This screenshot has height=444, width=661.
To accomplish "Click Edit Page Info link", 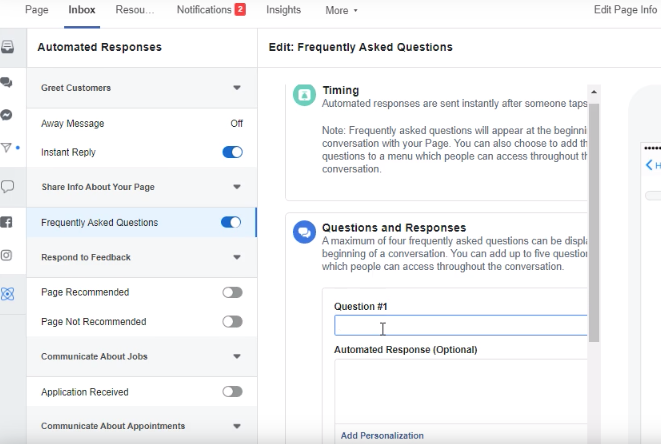I will point(626,10).
